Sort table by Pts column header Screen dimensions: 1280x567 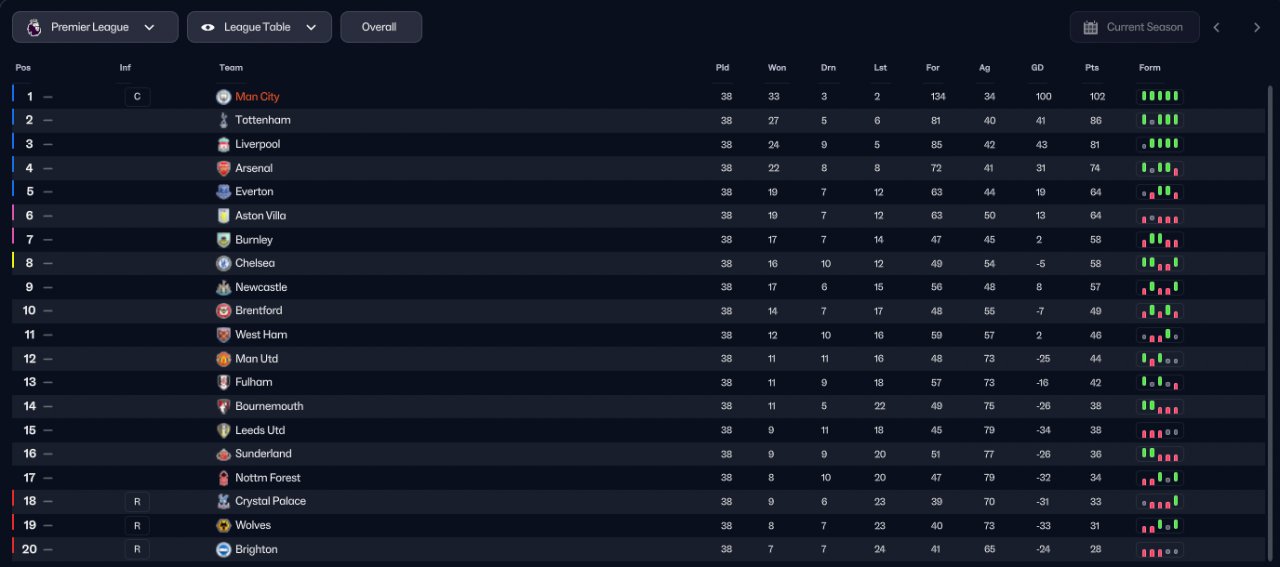(x=1091, y=68)
